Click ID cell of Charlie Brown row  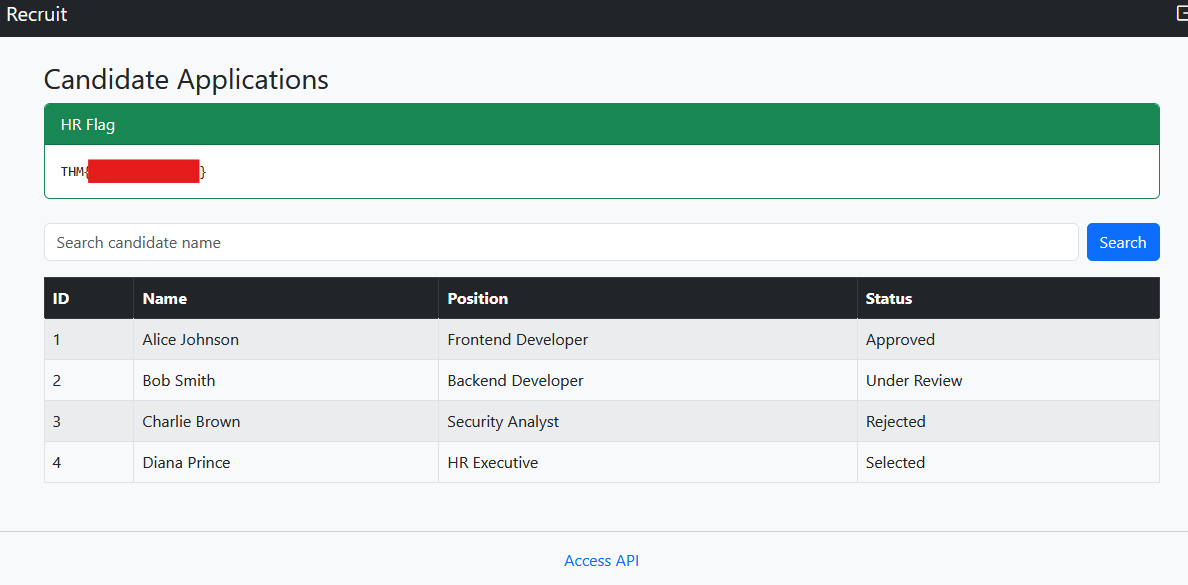[89, 421]
